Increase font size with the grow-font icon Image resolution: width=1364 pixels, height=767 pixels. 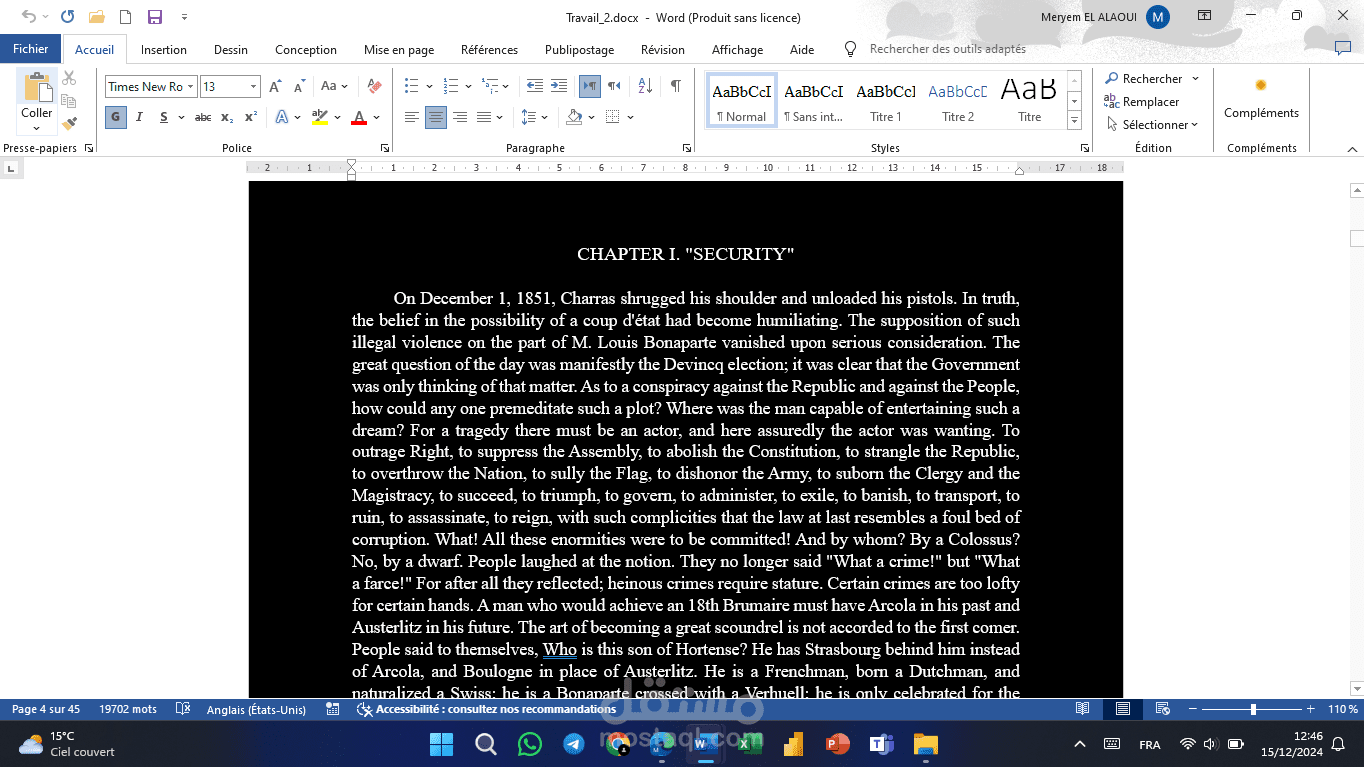(277, 87)
